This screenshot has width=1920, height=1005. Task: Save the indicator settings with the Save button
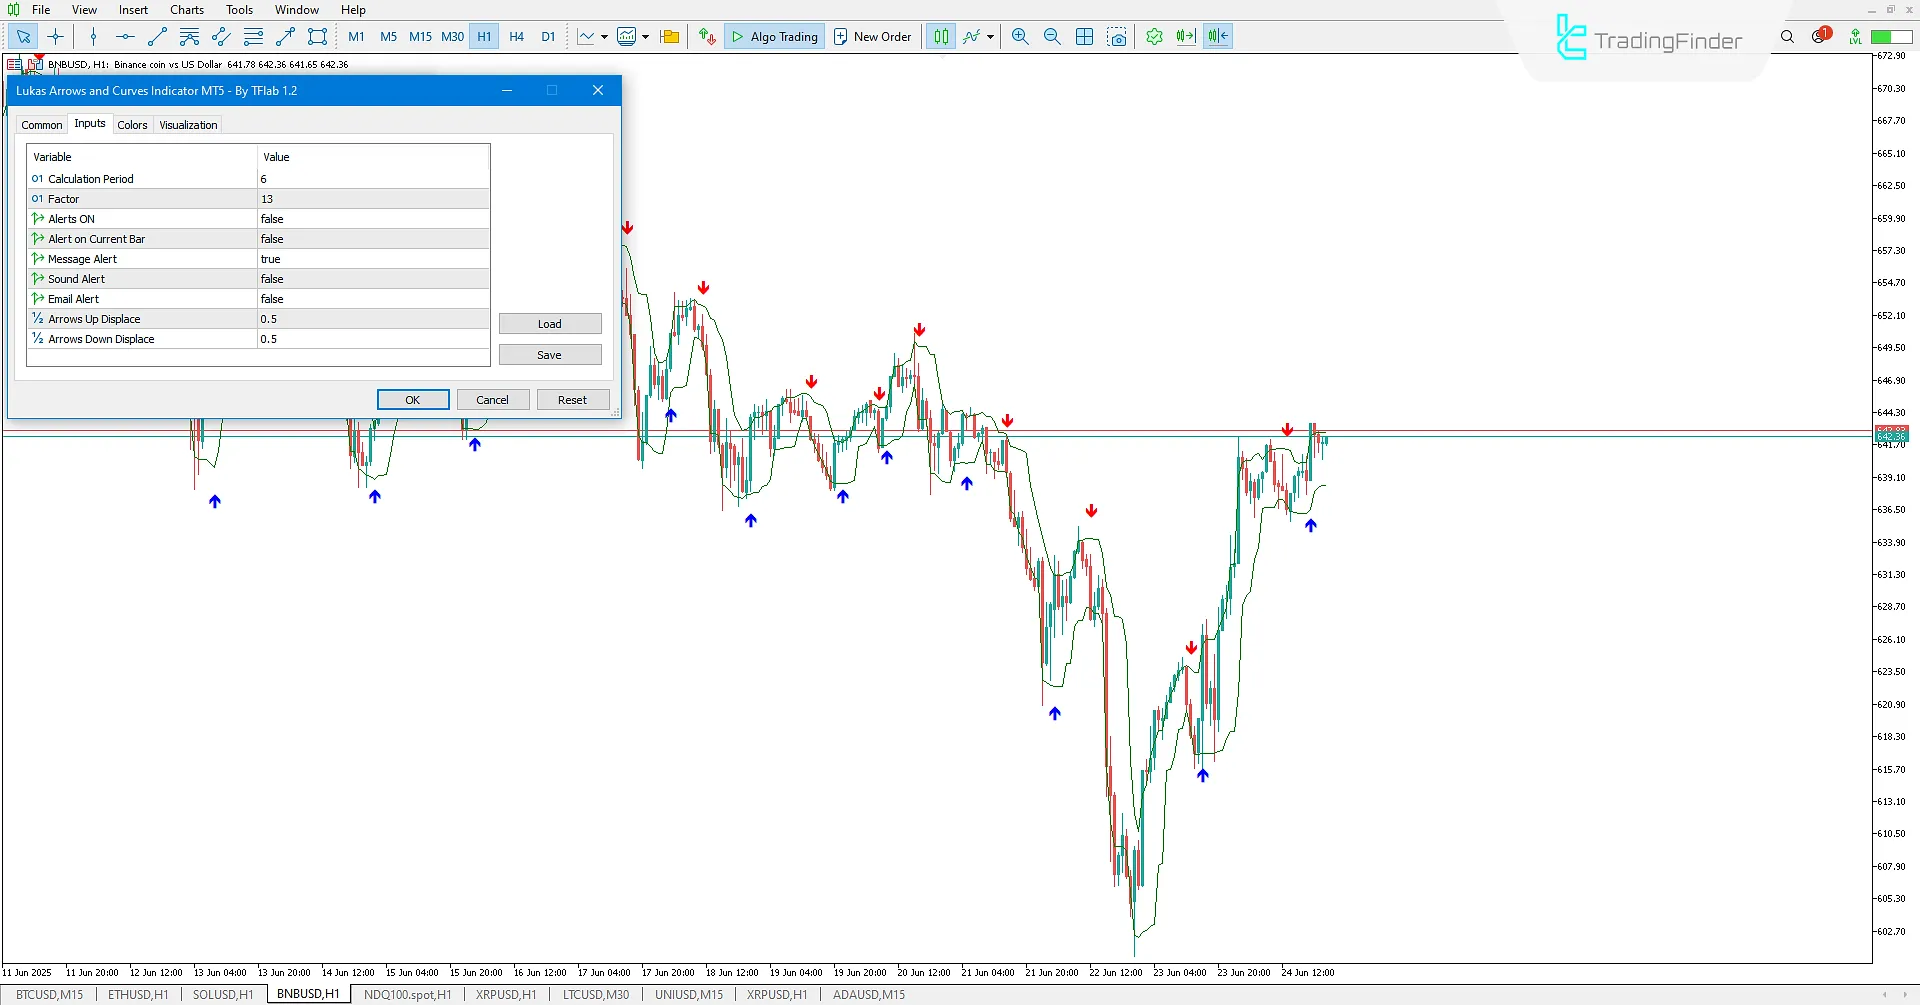point(550,354)
